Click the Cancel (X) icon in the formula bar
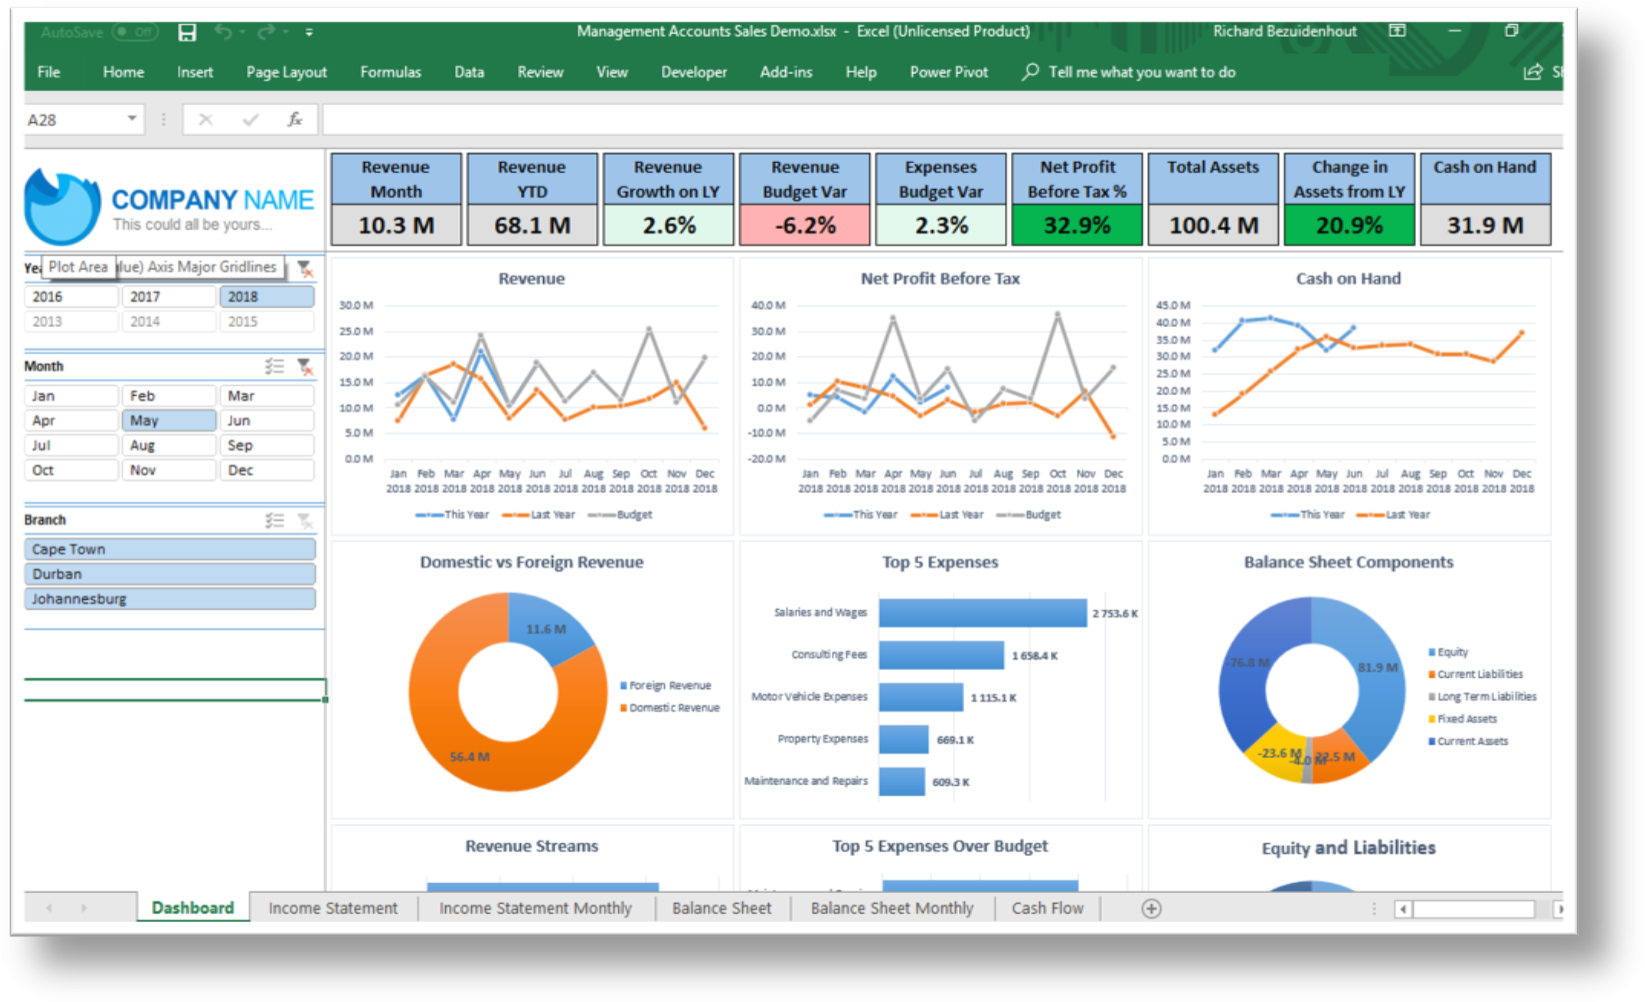This screenshot has width=1645, height=1002. pos(205,119)
